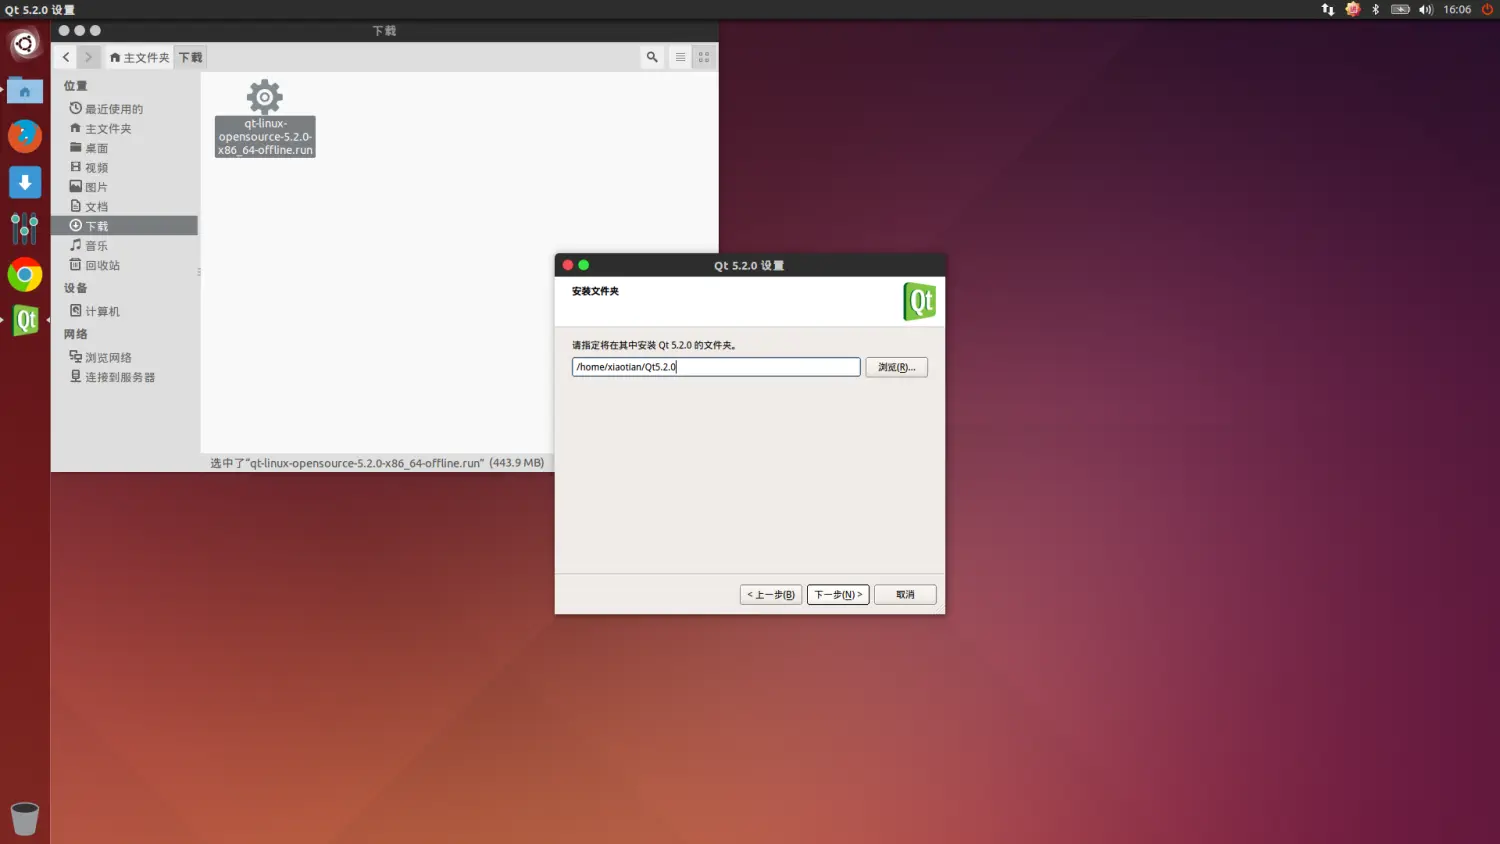The image size is (1500, 844).
Task: Open clock showing 16:06
Action: [x=1457, y=9]
